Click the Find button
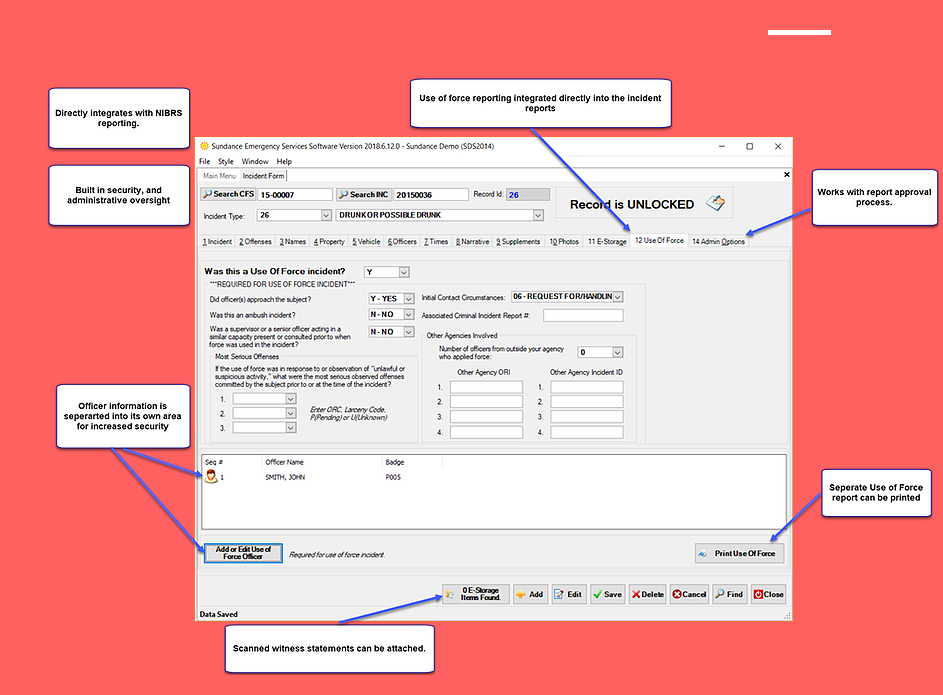Screen dimensions: 943x695 click(x=729, y=595)
